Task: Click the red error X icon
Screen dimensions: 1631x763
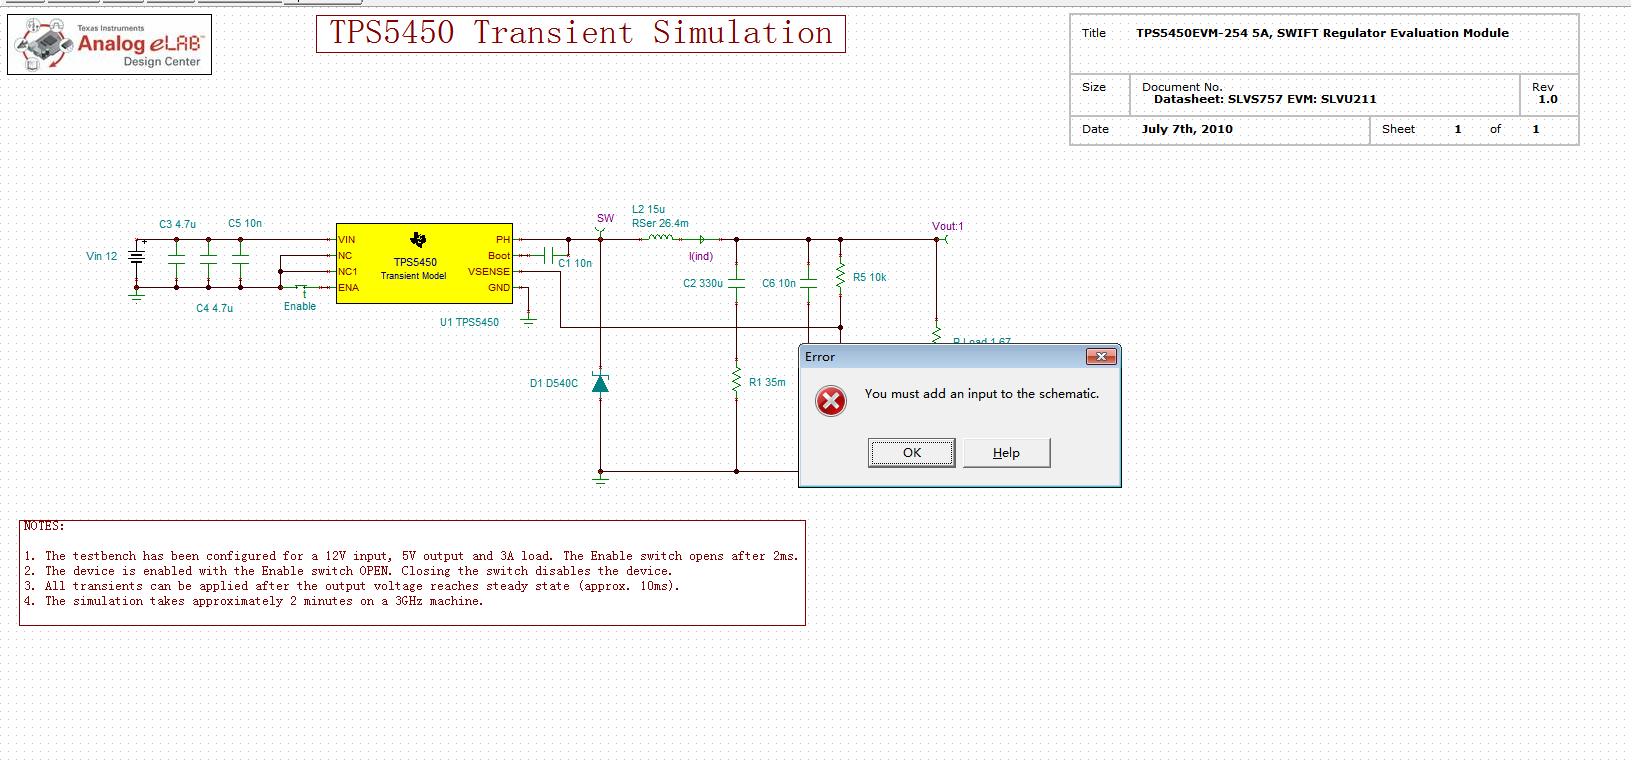Action: [831, 401]
